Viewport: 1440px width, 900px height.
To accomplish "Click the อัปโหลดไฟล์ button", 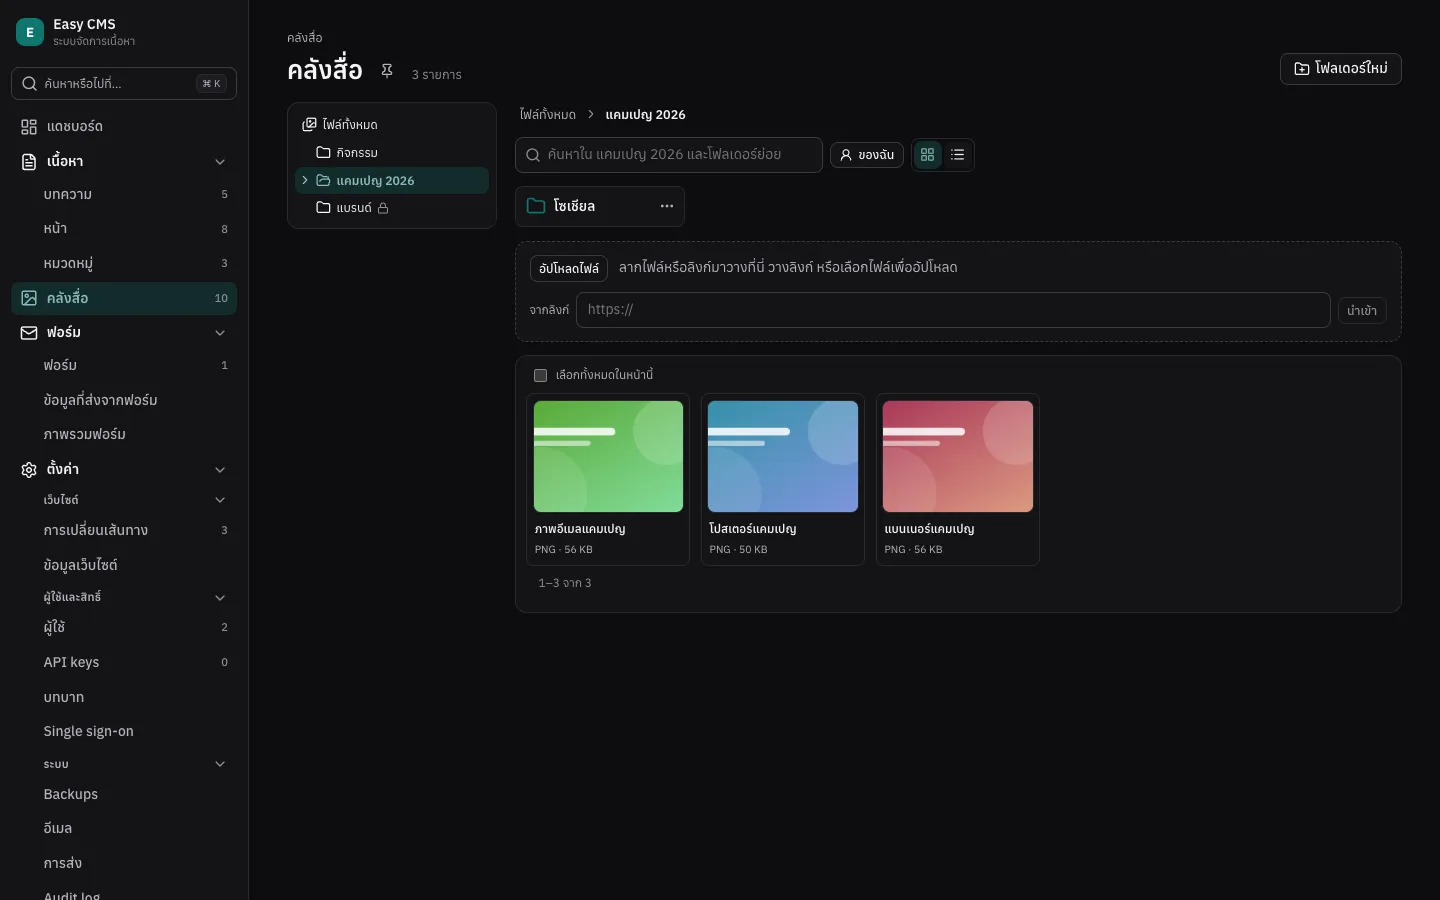I will pyautogui.click(x=569, y=268).
